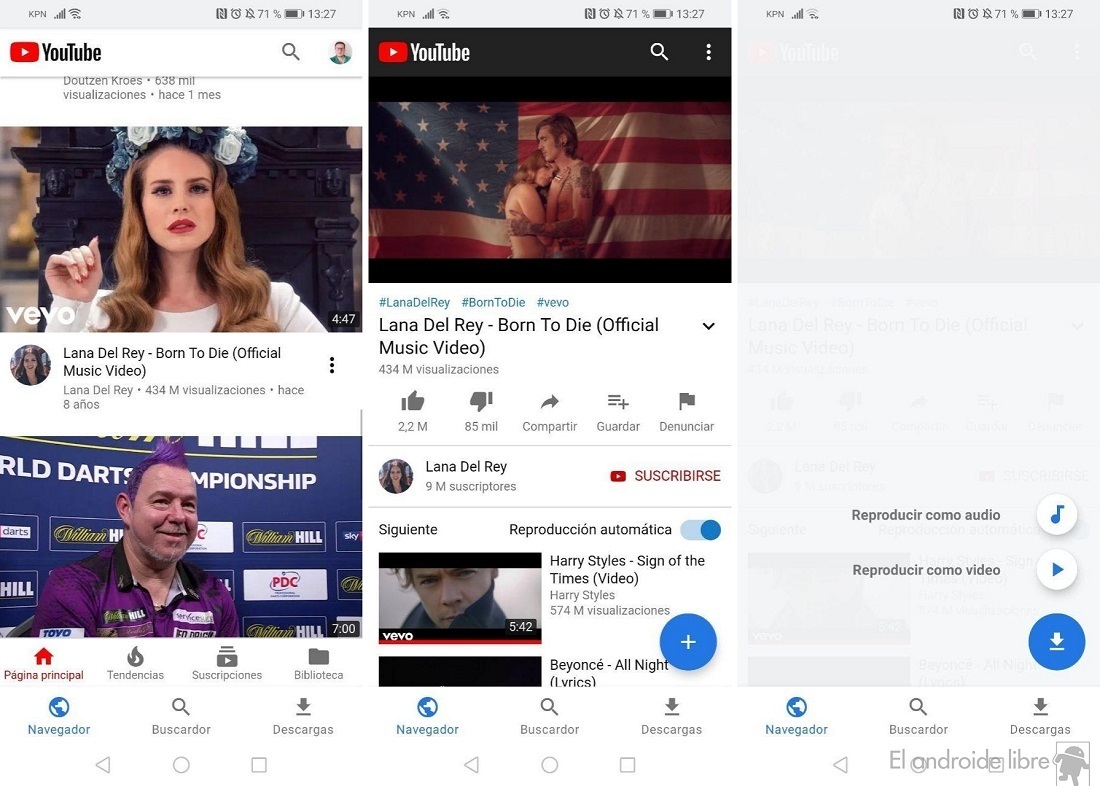The image size is (1100, 786).
Task: Select Buscador in the left screen's bottom bar
Action: point(181,717)
